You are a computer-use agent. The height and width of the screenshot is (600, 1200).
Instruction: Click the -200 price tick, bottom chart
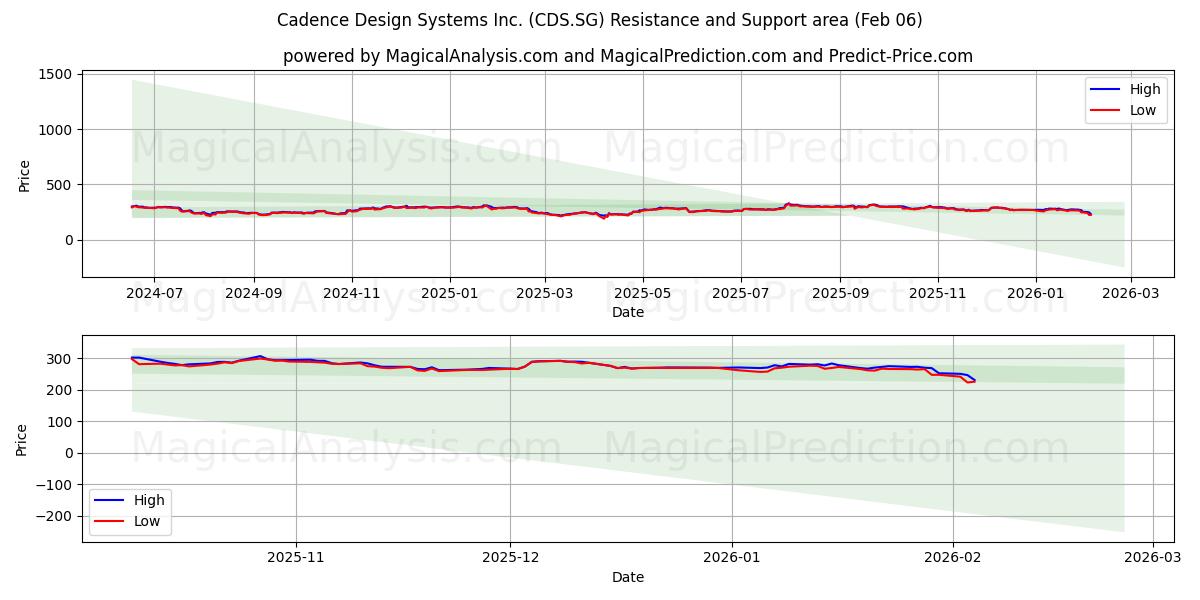pos(54,516)
